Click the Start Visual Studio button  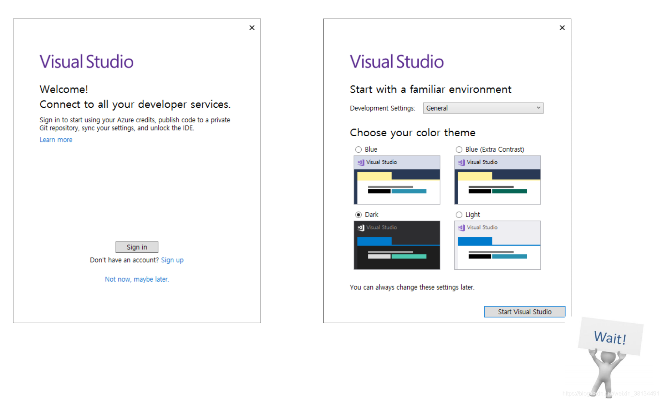pyautogui.click(x=524, y=312)
